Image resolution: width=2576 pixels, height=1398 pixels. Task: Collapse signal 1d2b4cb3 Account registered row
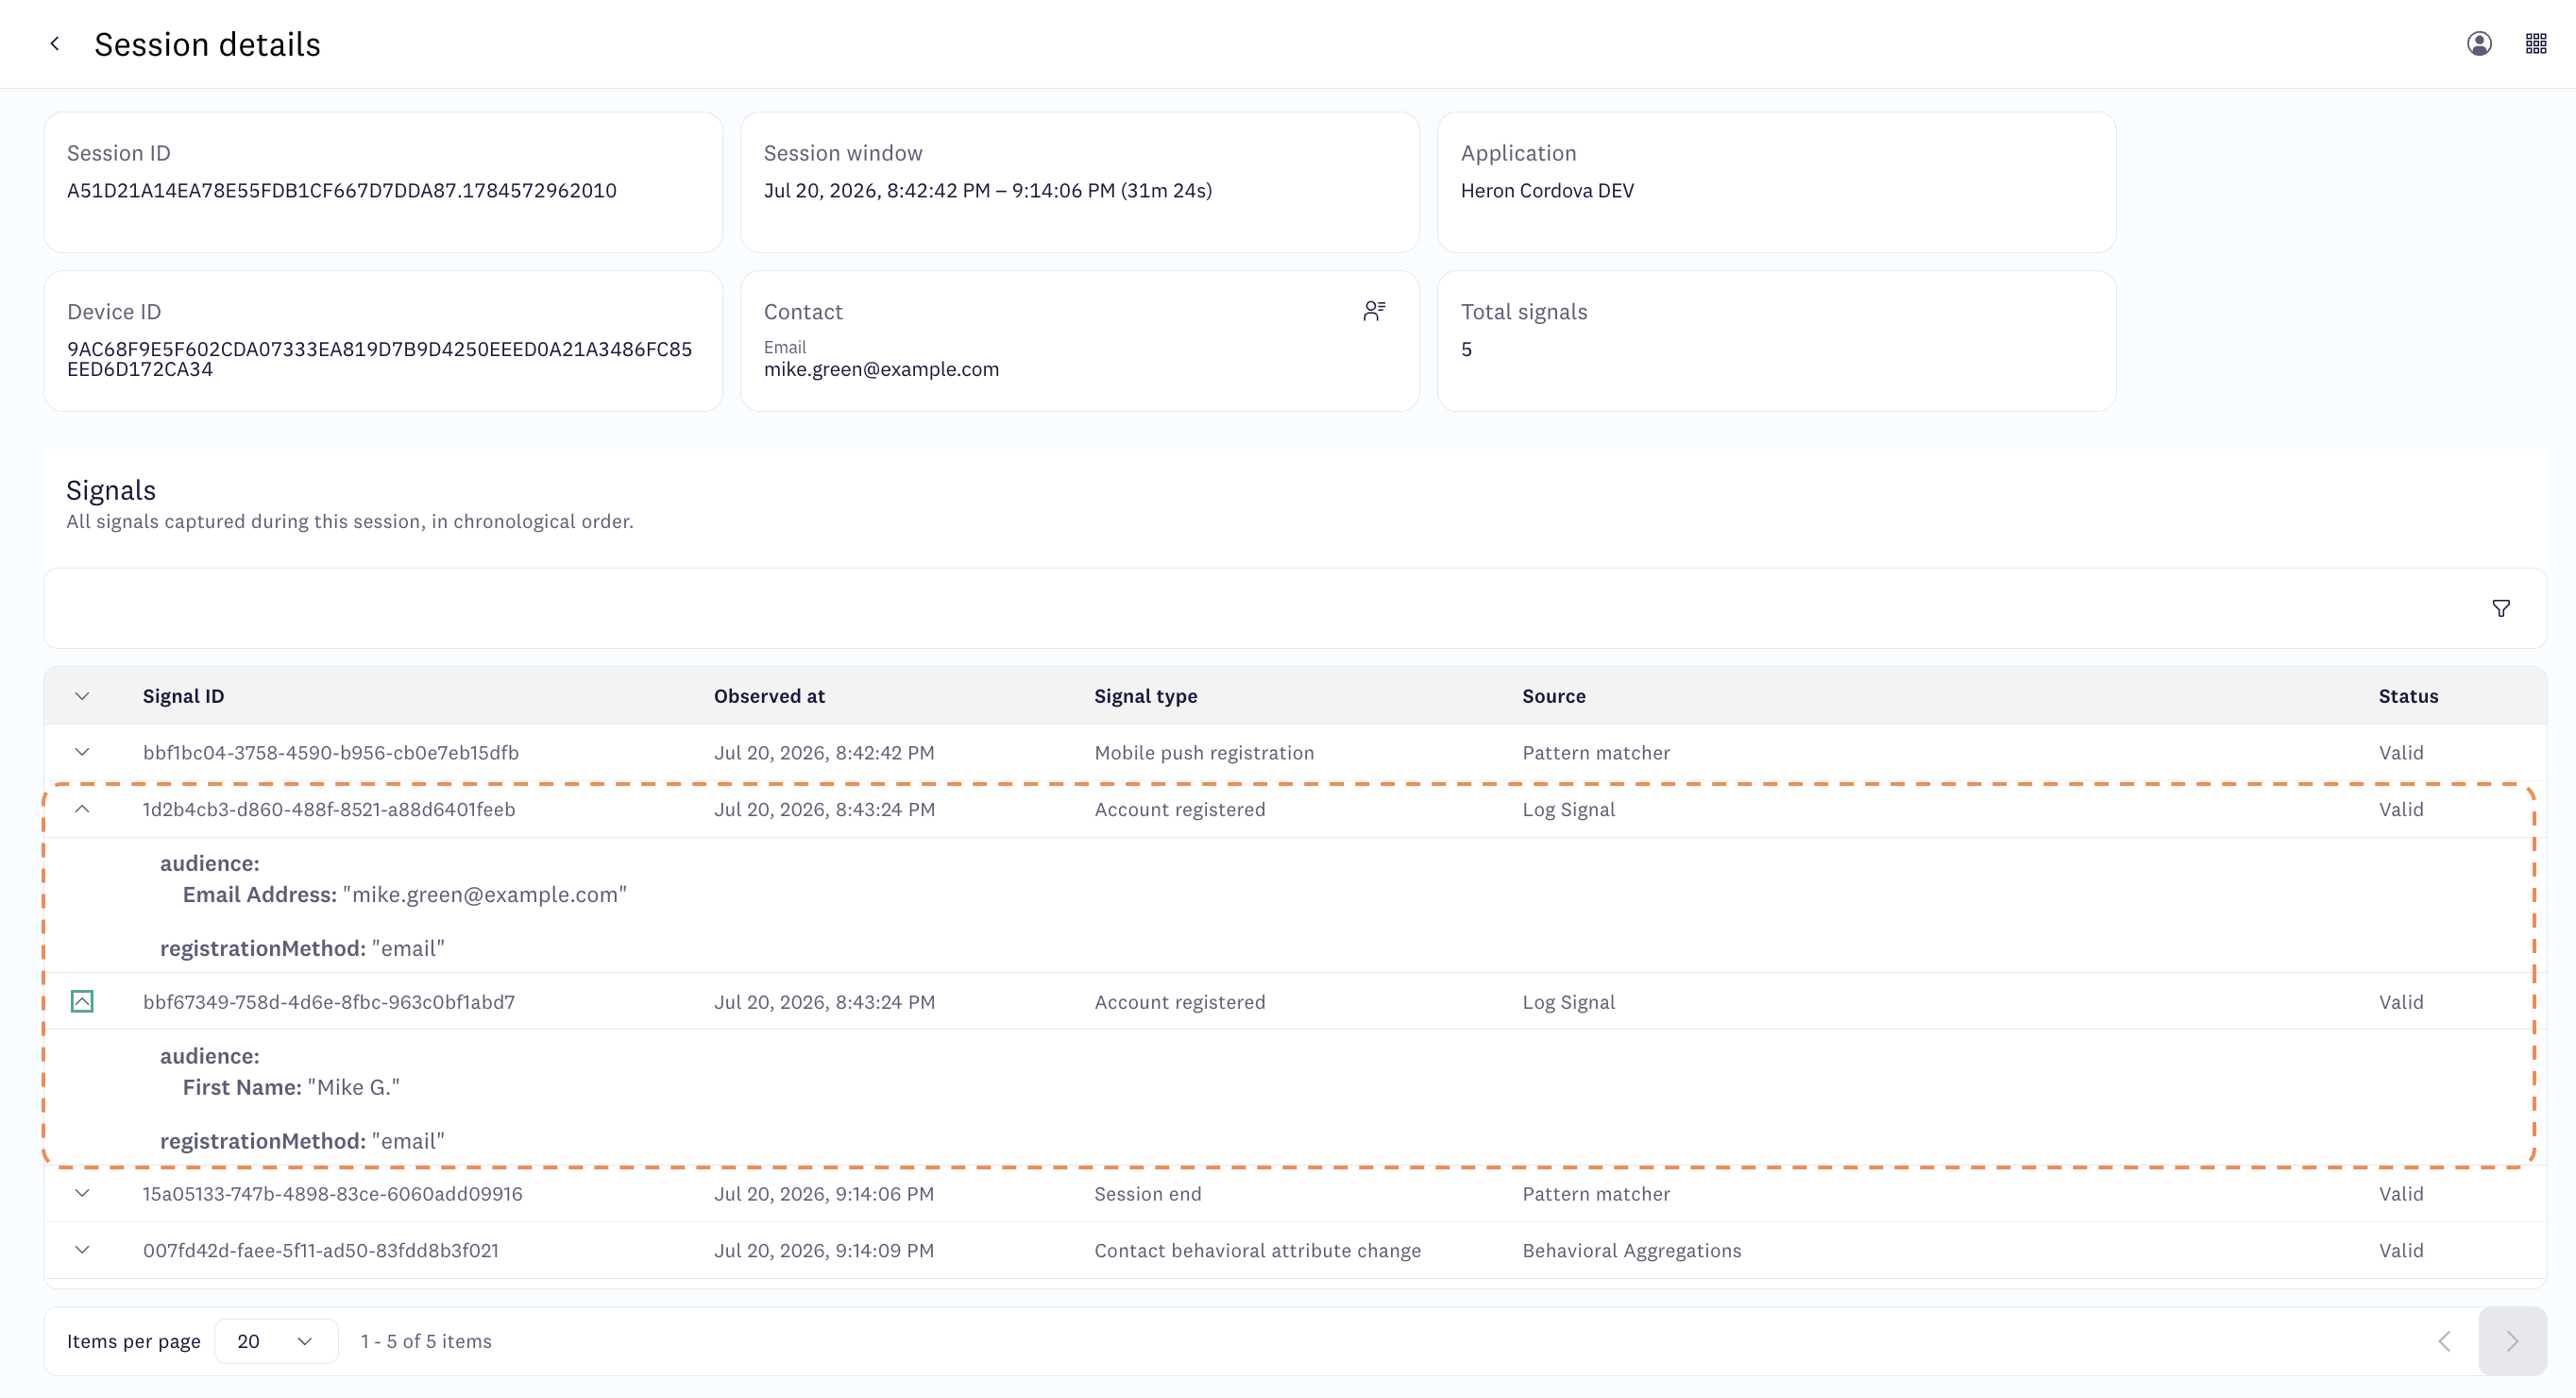(x=82, y=809)
